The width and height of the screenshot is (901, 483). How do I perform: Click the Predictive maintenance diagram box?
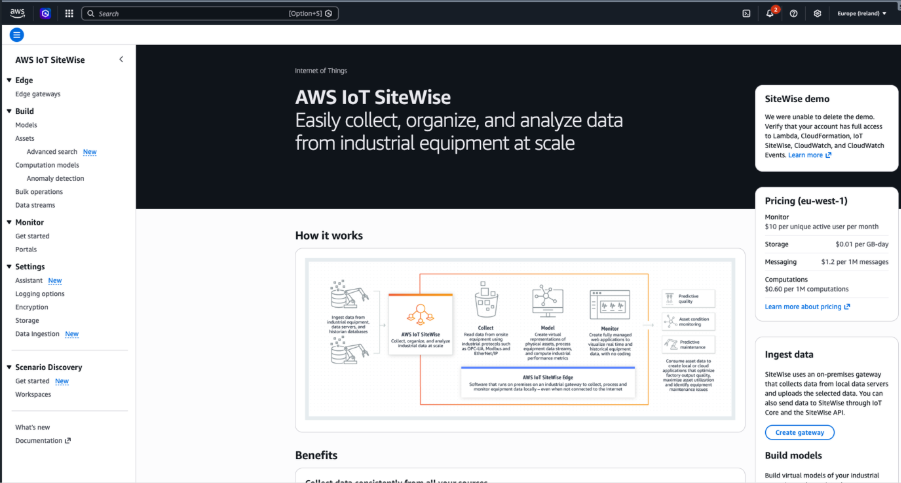point(689,345)
